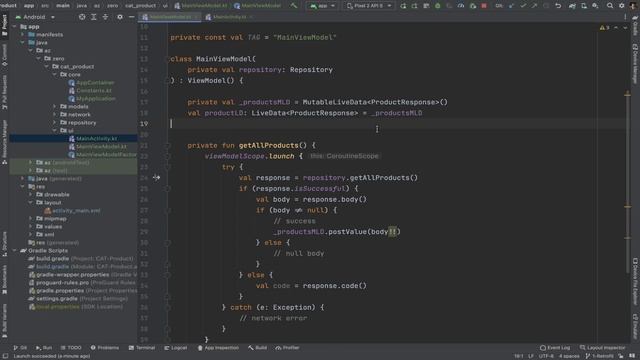Click the green Debug bug icon

coord(438,6)
